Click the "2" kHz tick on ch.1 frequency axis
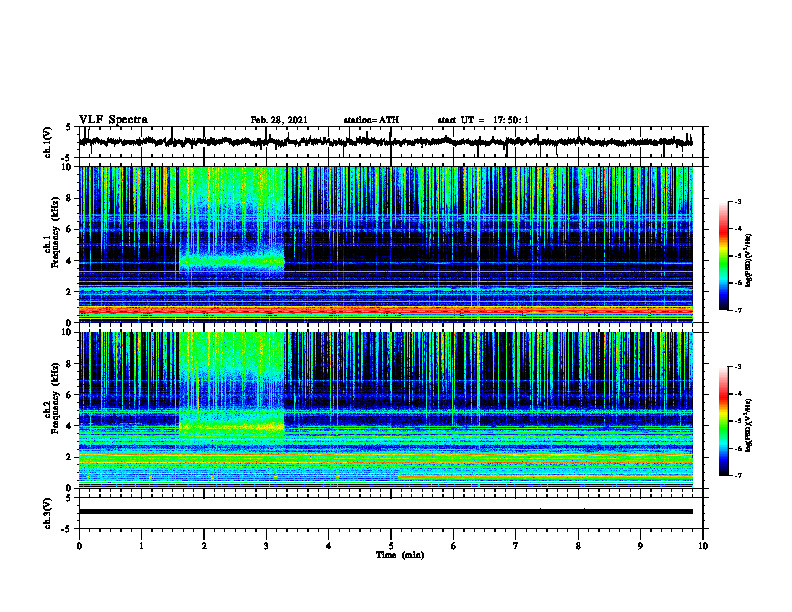 pos(71,291)
